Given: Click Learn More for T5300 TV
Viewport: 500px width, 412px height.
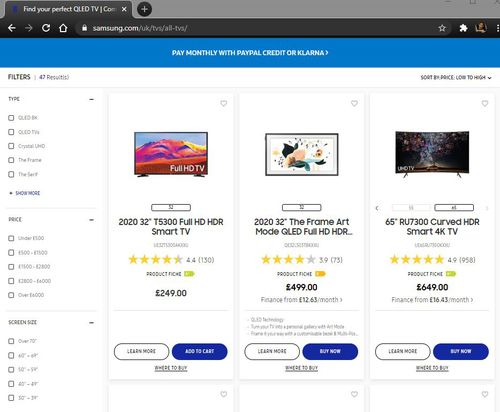Looking at the screenshot, I should 141,351.
